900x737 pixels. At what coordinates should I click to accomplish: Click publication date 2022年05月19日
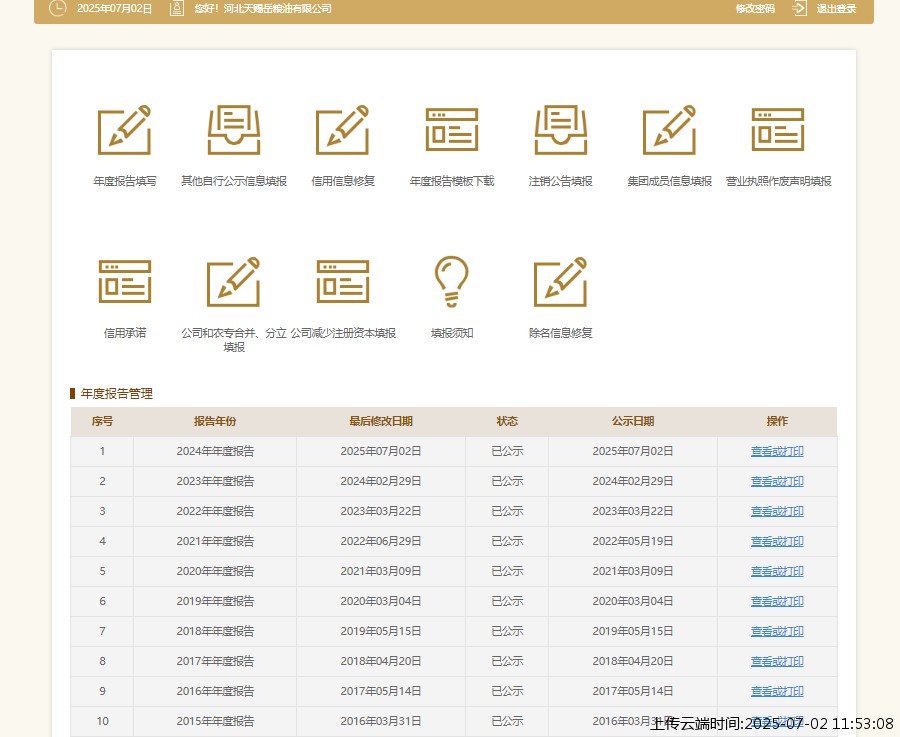coord(633,541)
